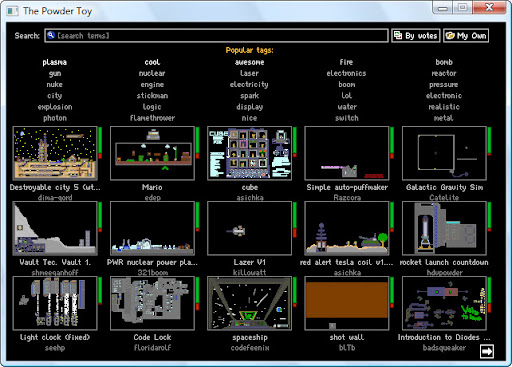Go to next page with arrow icon
The height and width of the screenshot is (367, 512).
pyautogui.click(x=487, y=351)
